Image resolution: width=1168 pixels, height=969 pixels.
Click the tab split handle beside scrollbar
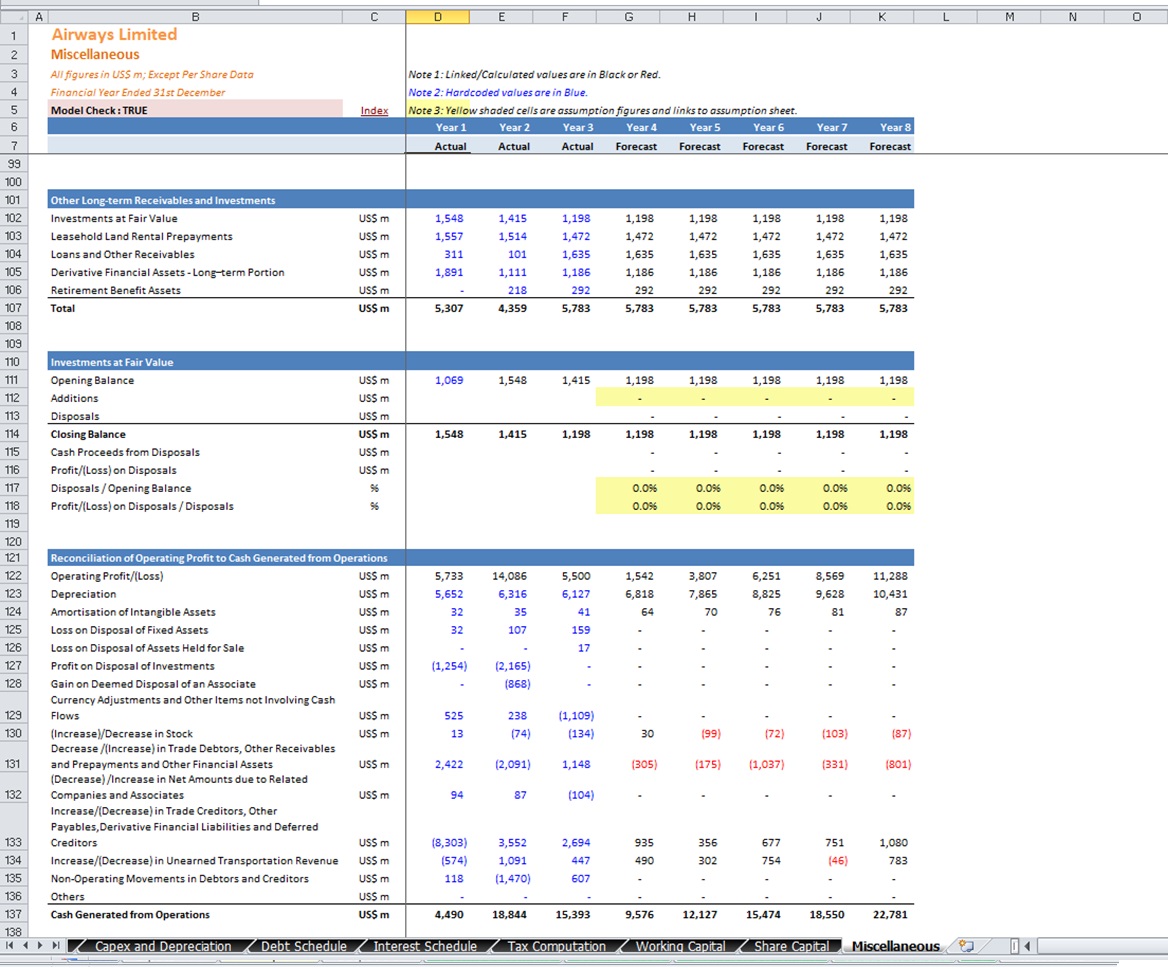point(1014,946)
